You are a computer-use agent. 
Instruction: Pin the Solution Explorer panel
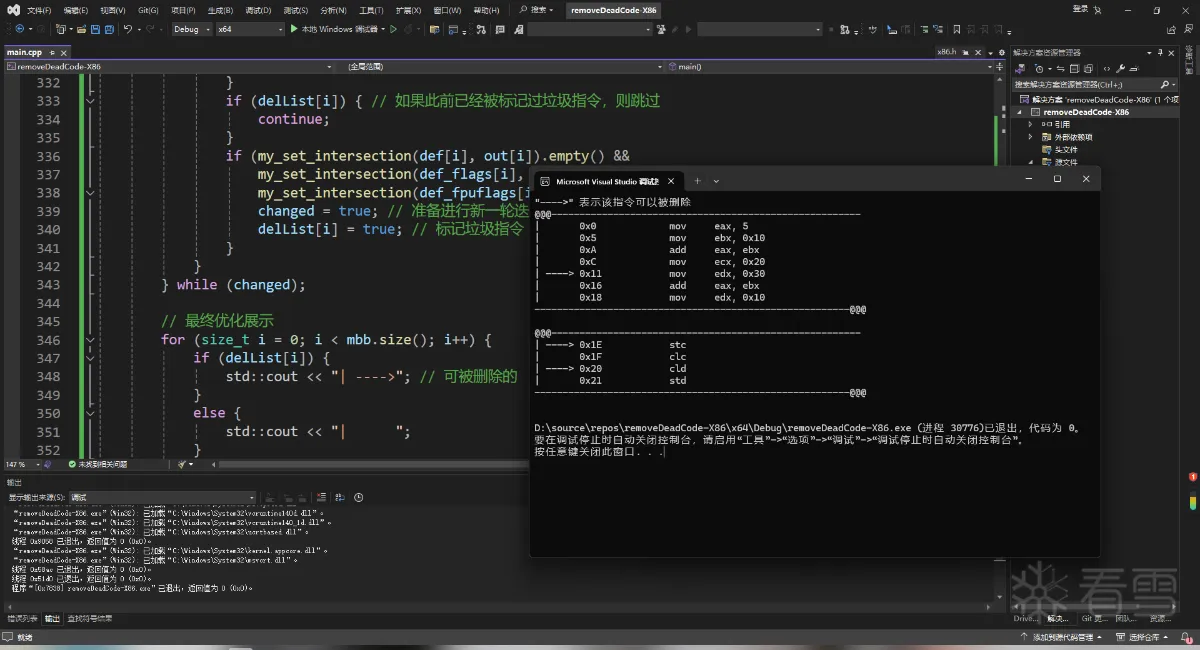[x=1161, y=51]
